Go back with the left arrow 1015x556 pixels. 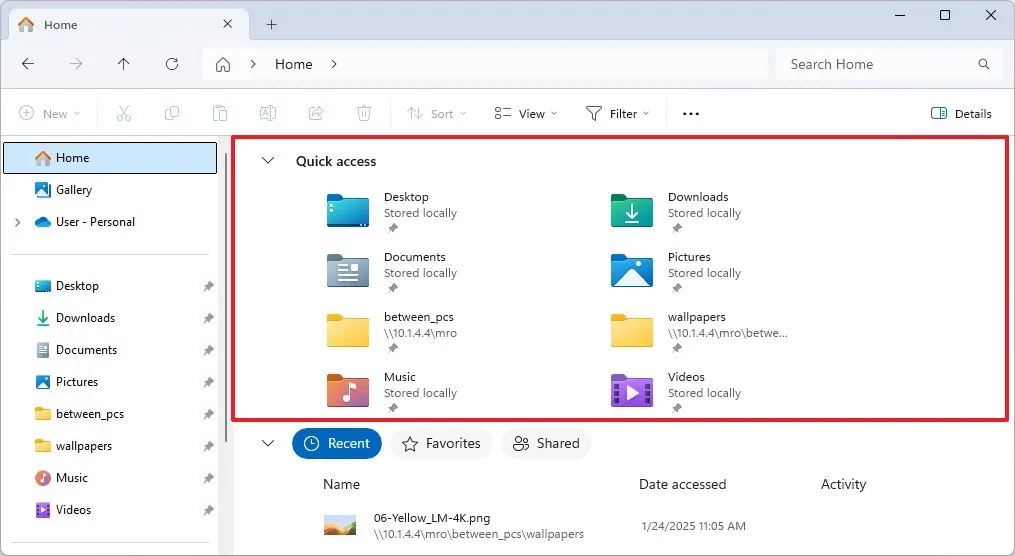tap(28, 63)
